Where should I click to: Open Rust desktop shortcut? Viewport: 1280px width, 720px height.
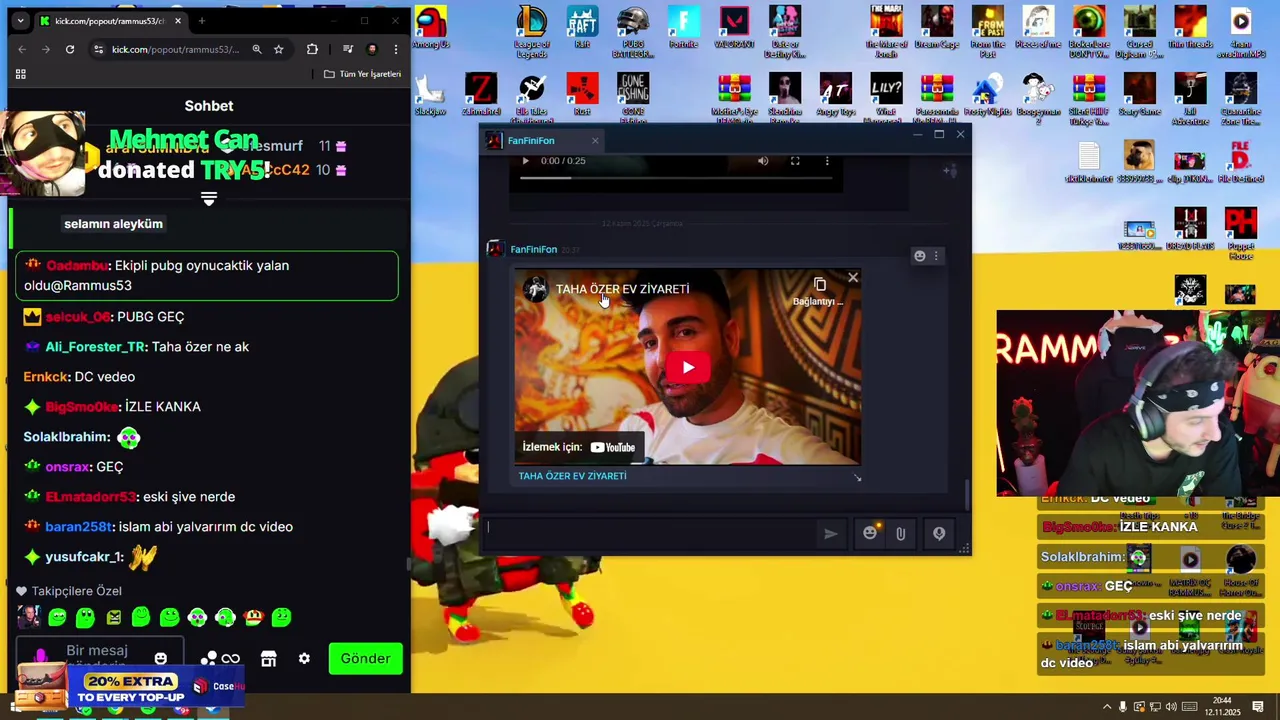click(x=582, y=95)
